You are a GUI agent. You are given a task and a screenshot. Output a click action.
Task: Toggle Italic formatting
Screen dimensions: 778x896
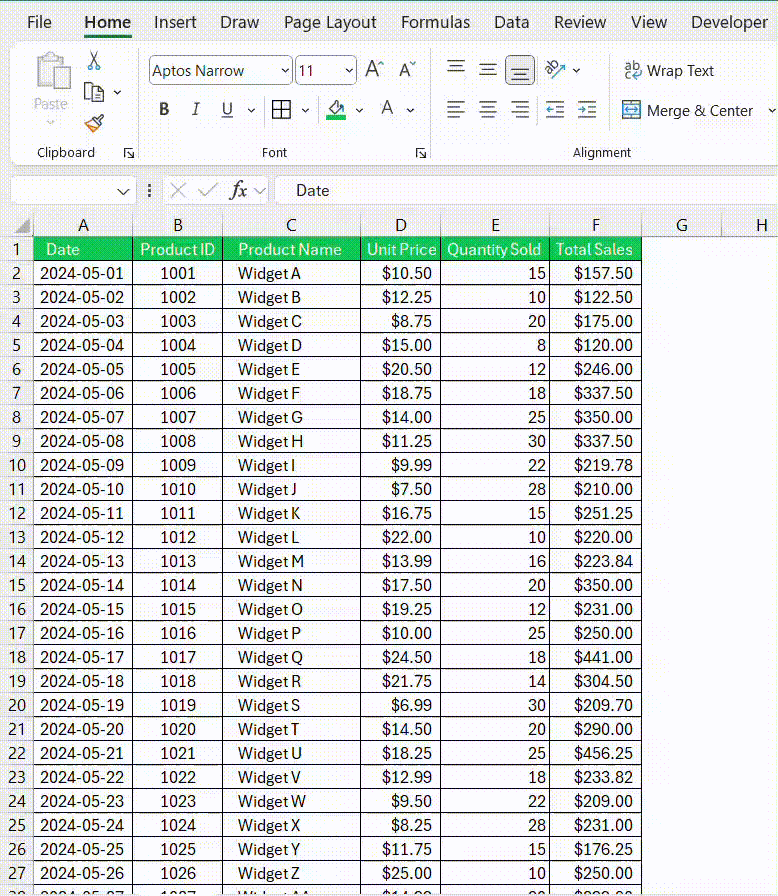click(195, 109)
